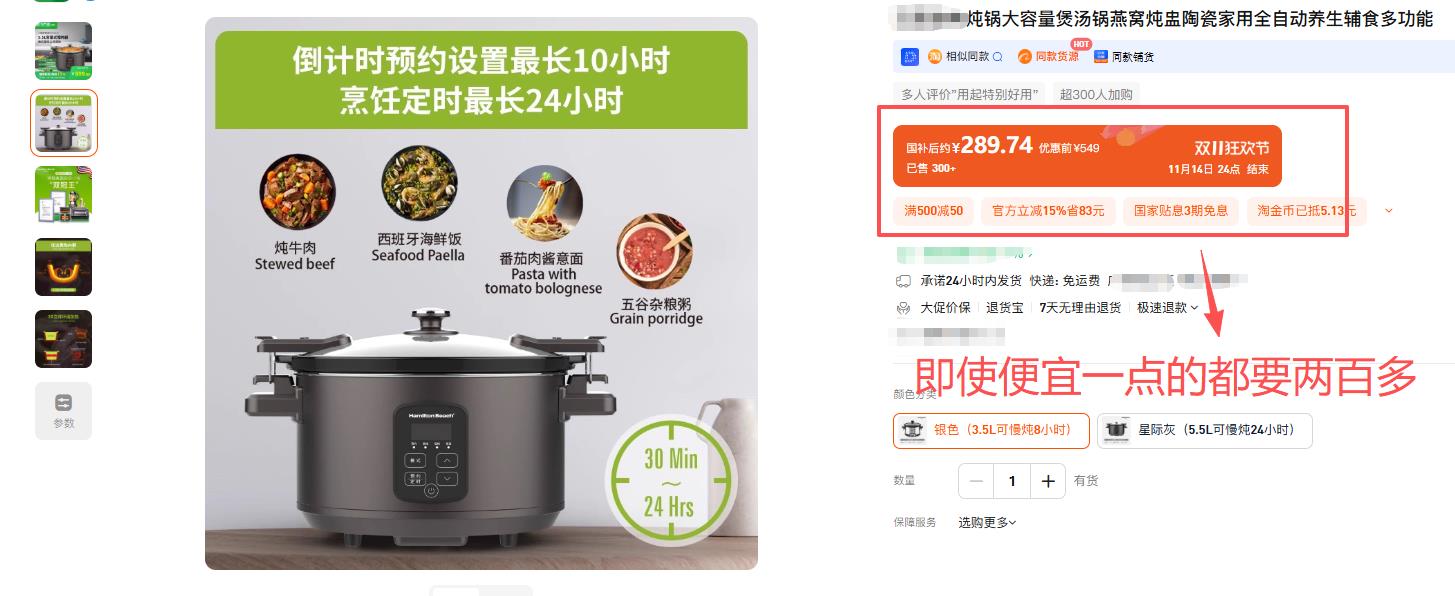Decrease quantity with the minus button
1455x596 pixels.
point(977,481)
